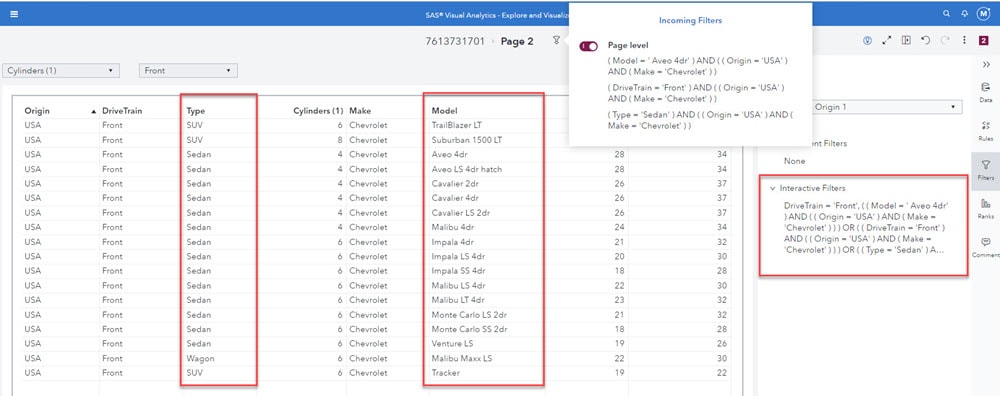Expand report to full screen
This screenshot has height=396, width=1000.
(886, 40)
